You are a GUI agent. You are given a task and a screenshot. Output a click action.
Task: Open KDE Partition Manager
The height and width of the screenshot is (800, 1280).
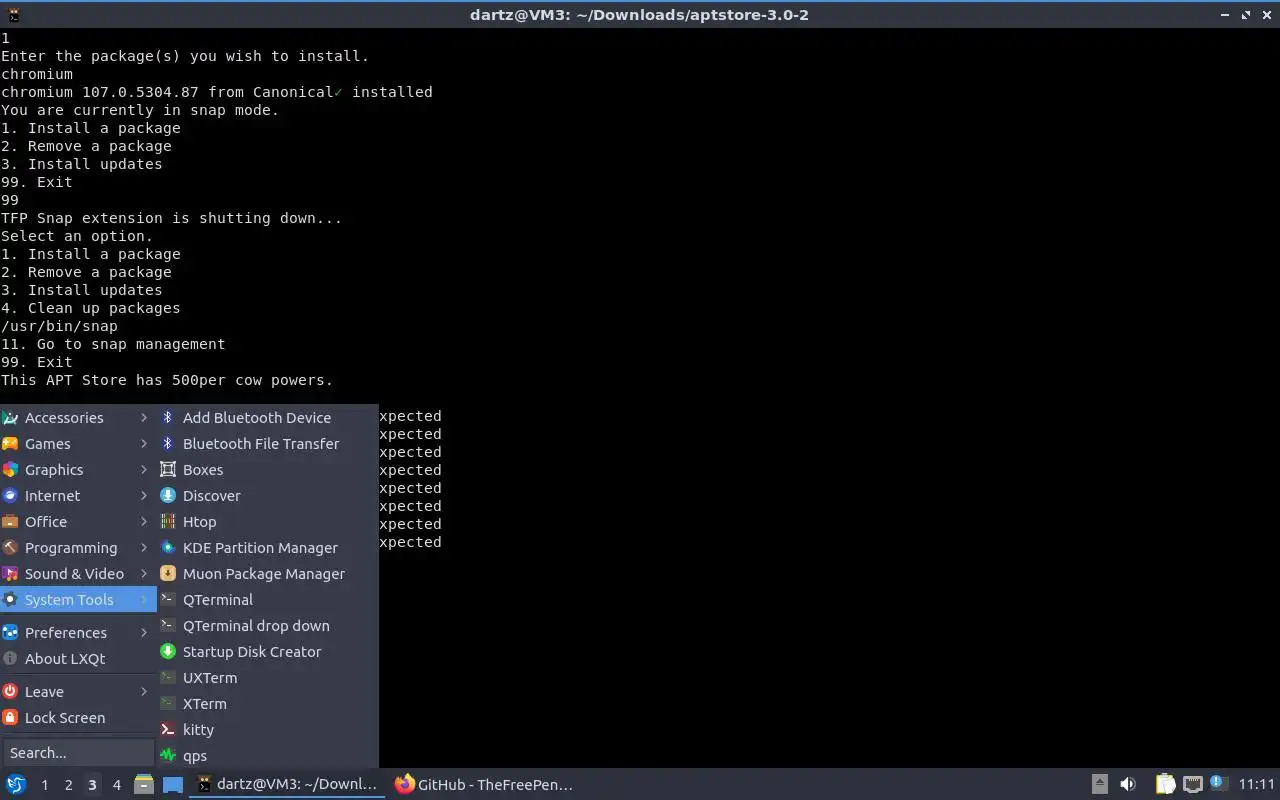267,548
